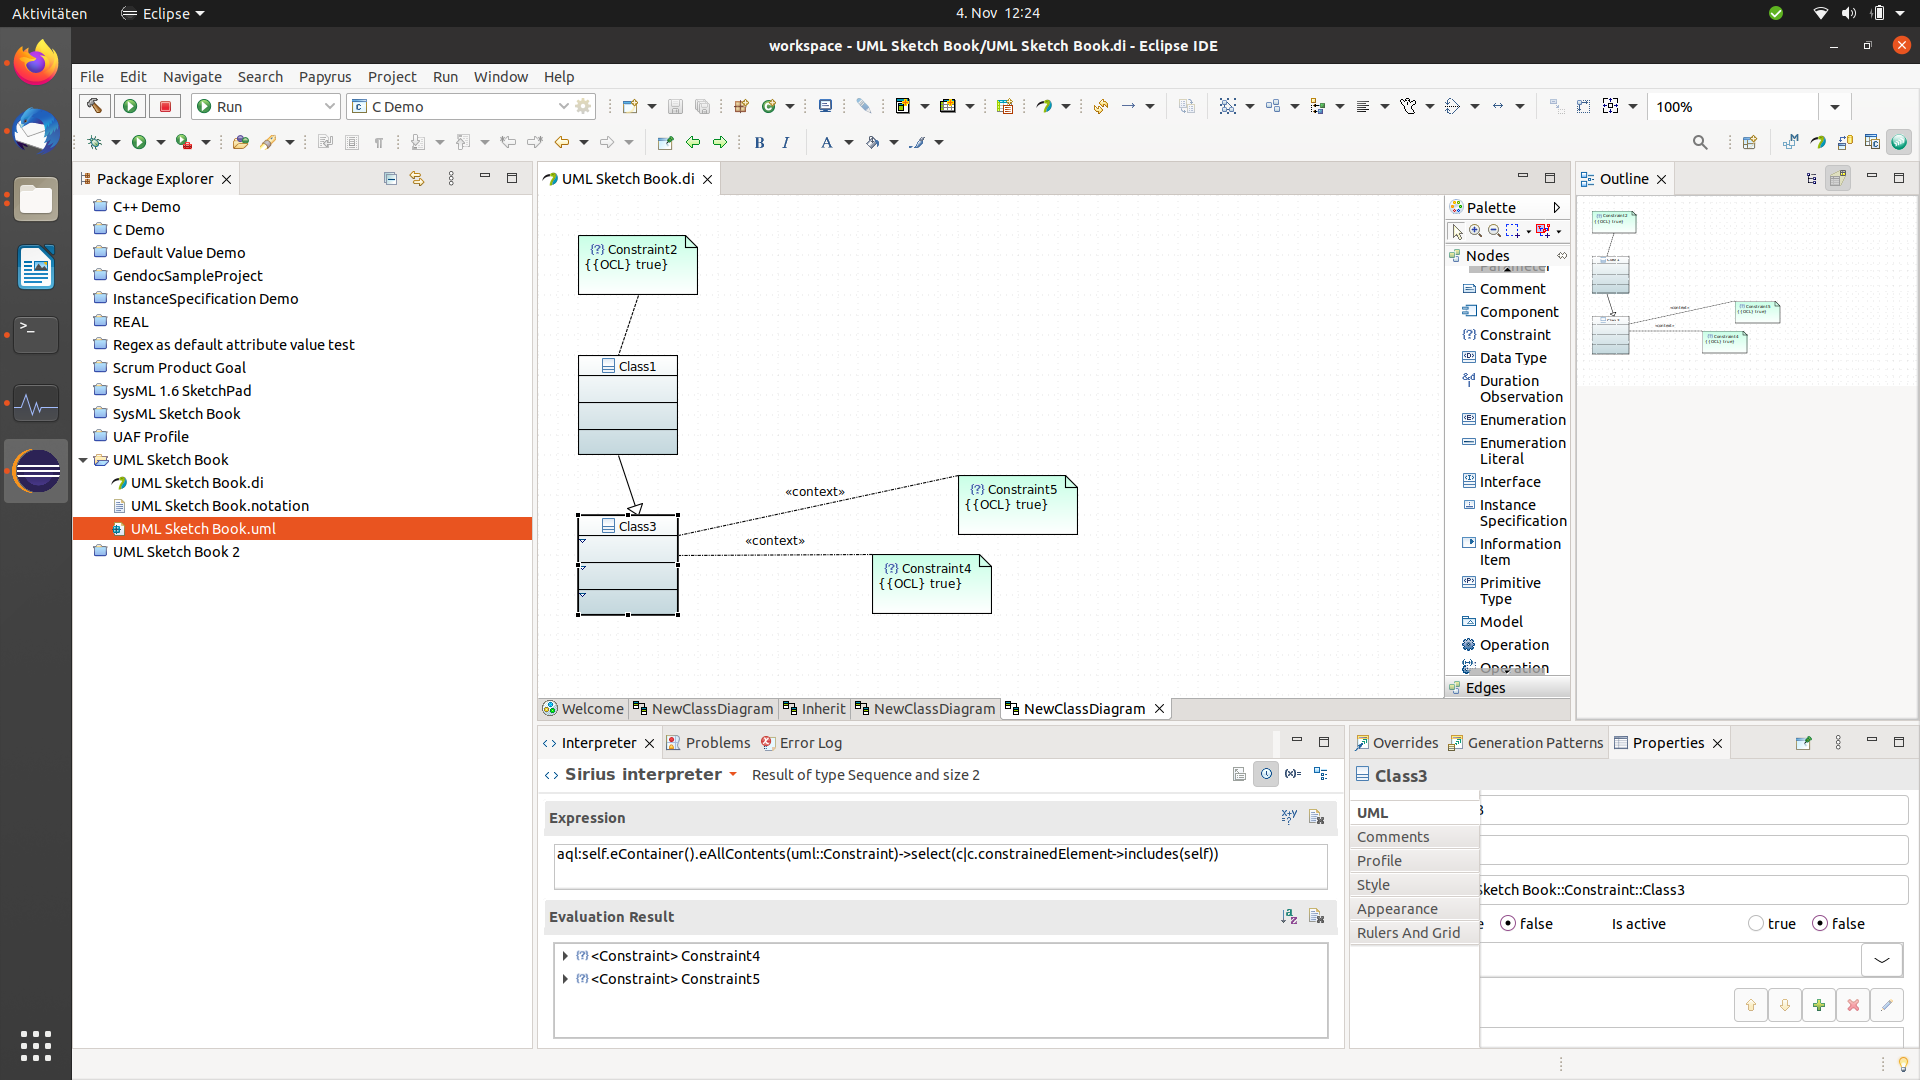Open the variables (x)= icon in Interpreter
1920x1080 pixels.
(1293, 774)
